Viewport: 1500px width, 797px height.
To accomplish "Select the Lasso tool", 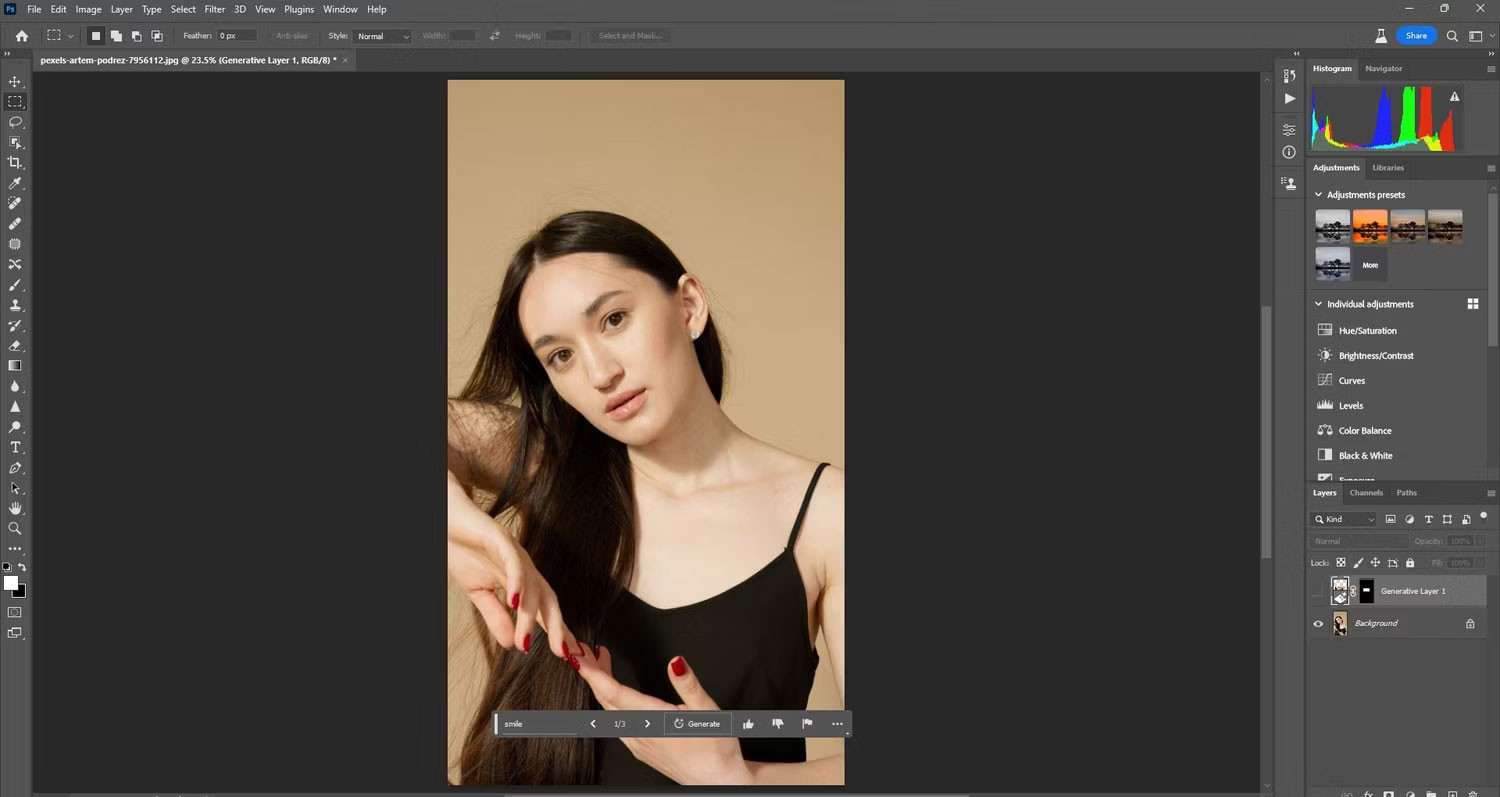I will (x=15, y=122).
